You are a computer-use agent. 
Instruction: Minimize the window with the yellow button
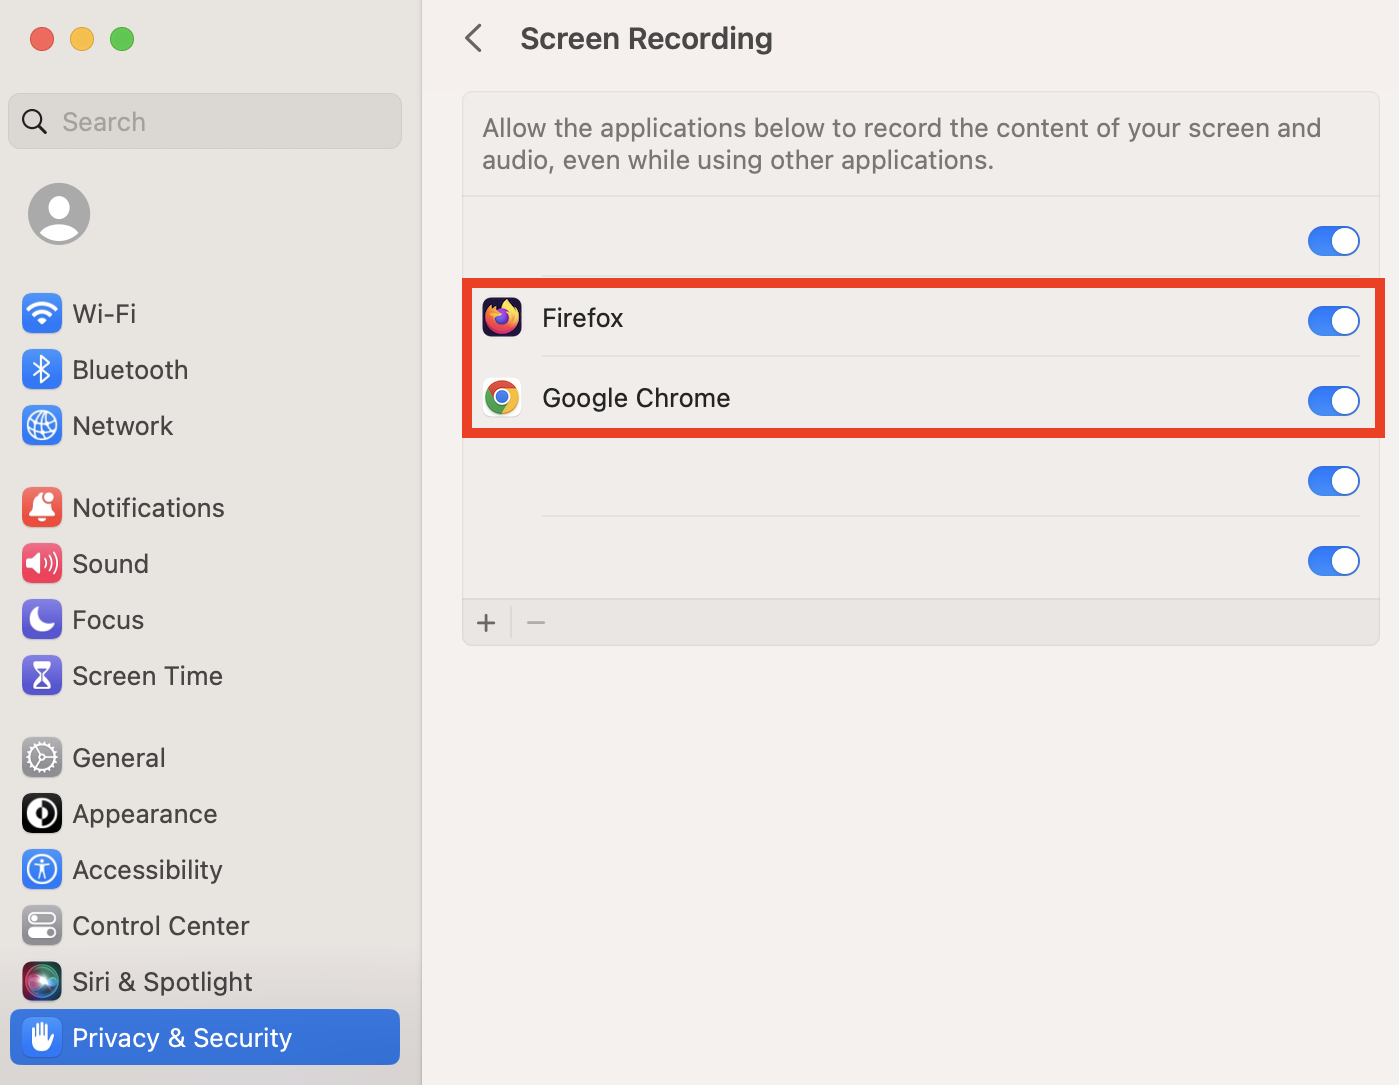(x=82, y=39)
